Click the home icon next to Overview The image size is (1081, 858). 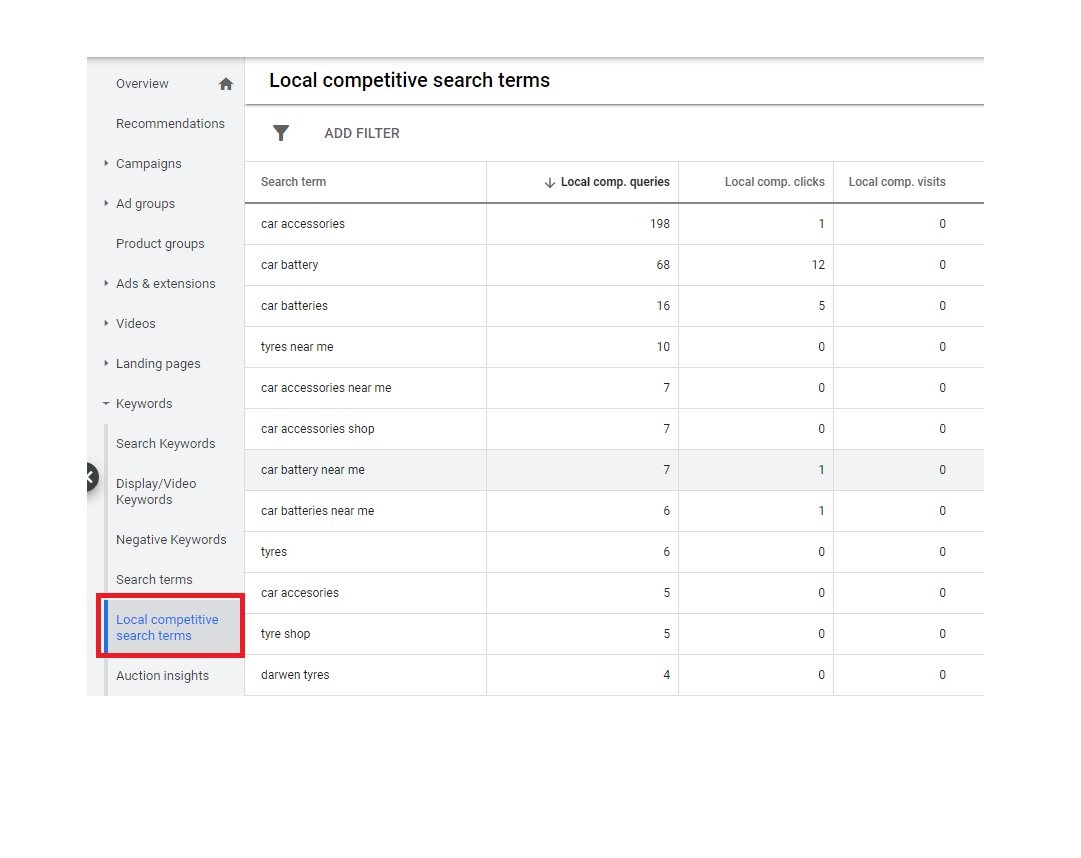tap(226, 84)
